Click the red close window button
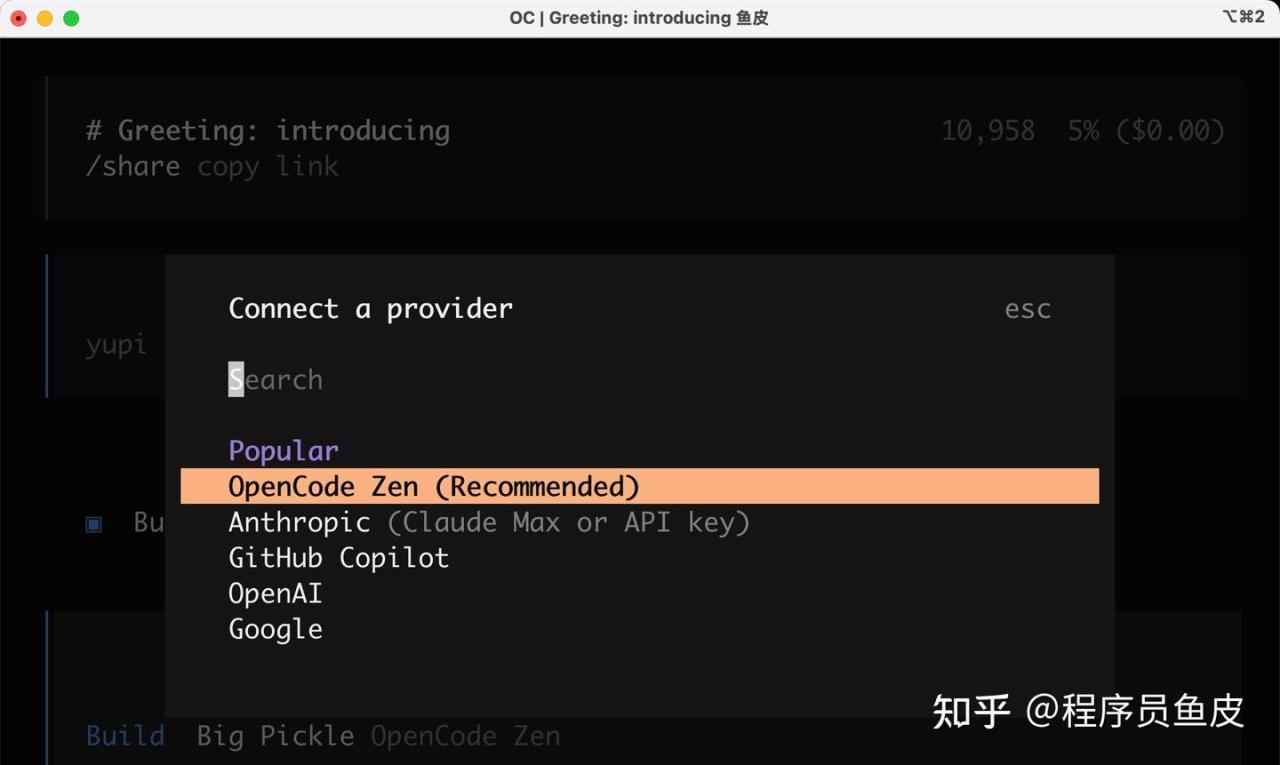The image size is (1280, 765). (18, 18)
